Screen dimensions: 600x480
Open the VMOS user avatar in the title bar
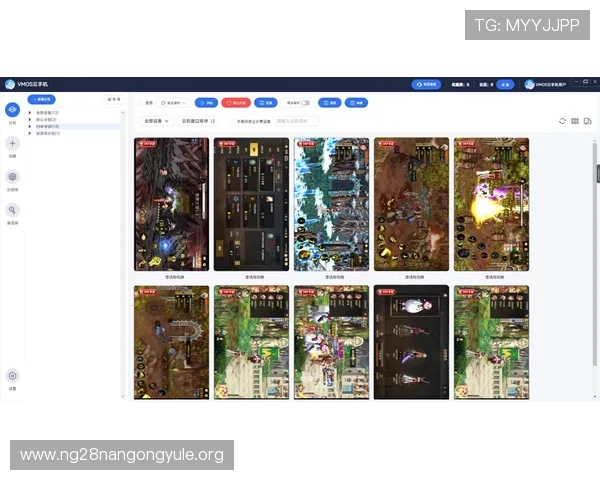tap(530, 84)
